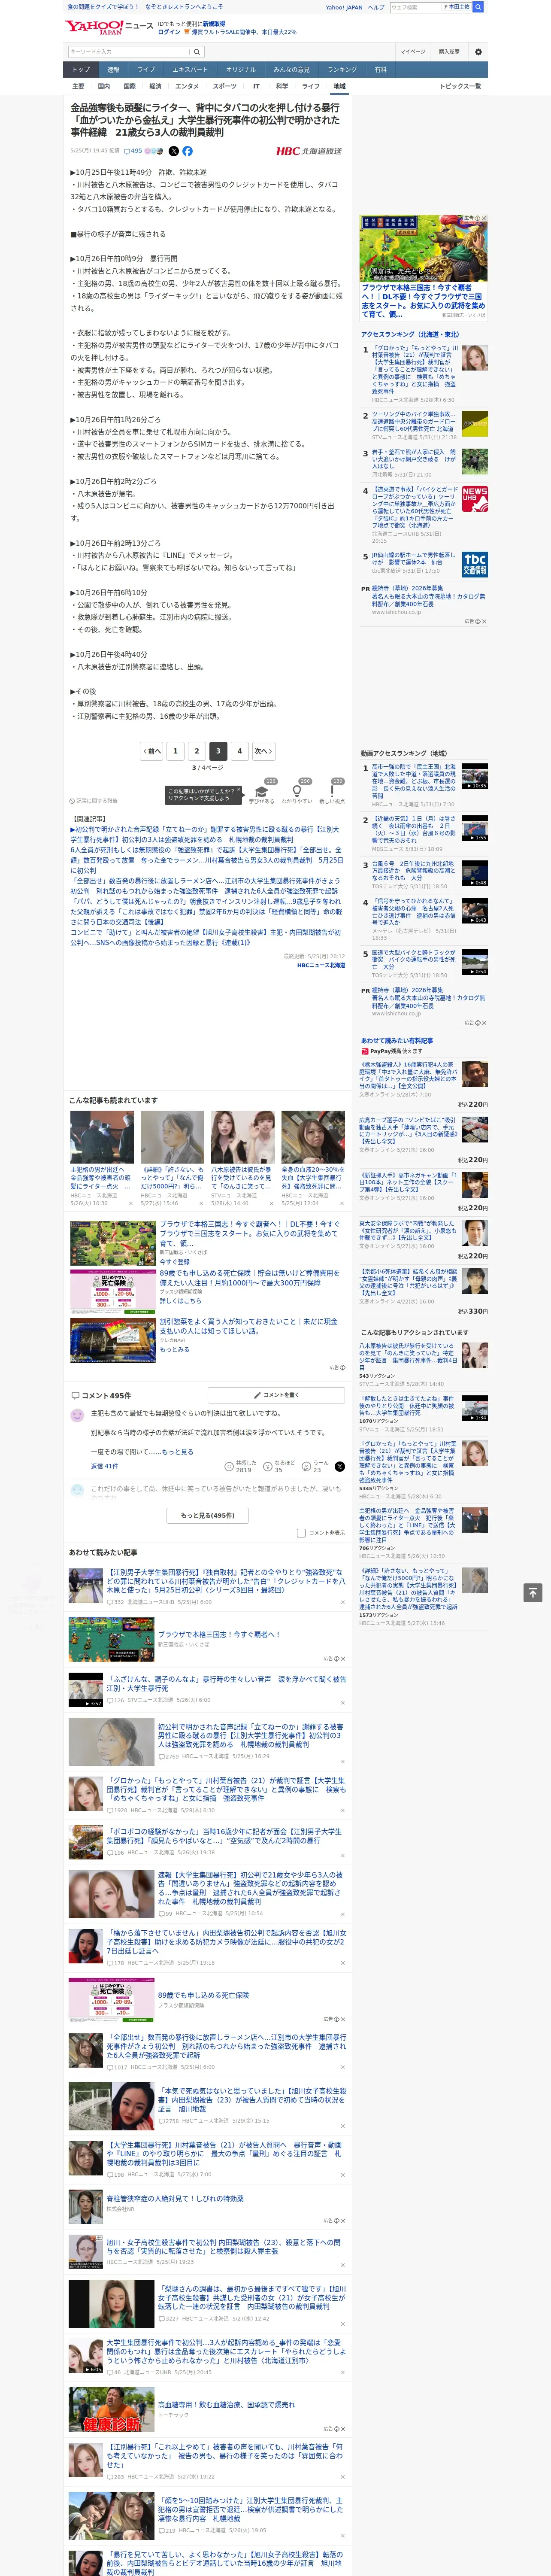Open the 主犯格の男が出頭へ article thumbnail

click(x=102, y=1136)
